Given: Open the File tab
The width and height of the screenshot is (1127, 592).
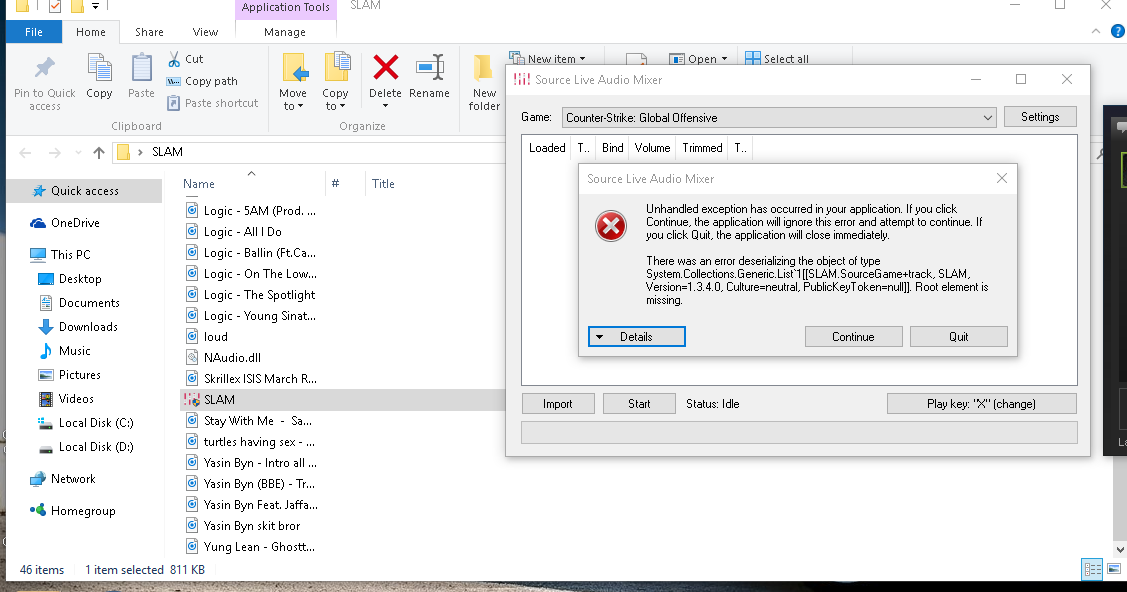Looking at the screenshot, I should [x=34, y=32].
